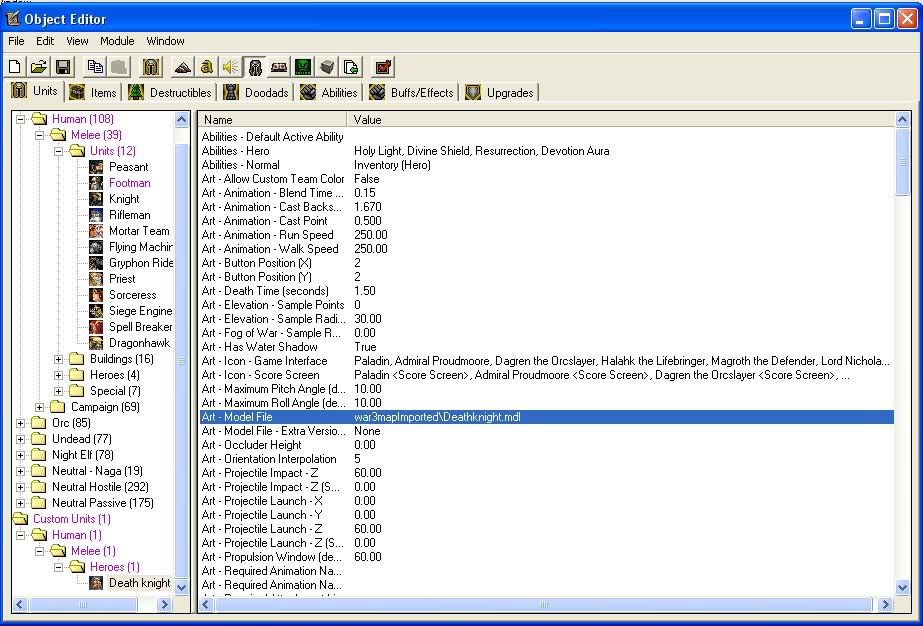Select the Dragonhawk unit icon
Image resolution: width=923 pixels, height=626 pixels.
pos(96,343)
